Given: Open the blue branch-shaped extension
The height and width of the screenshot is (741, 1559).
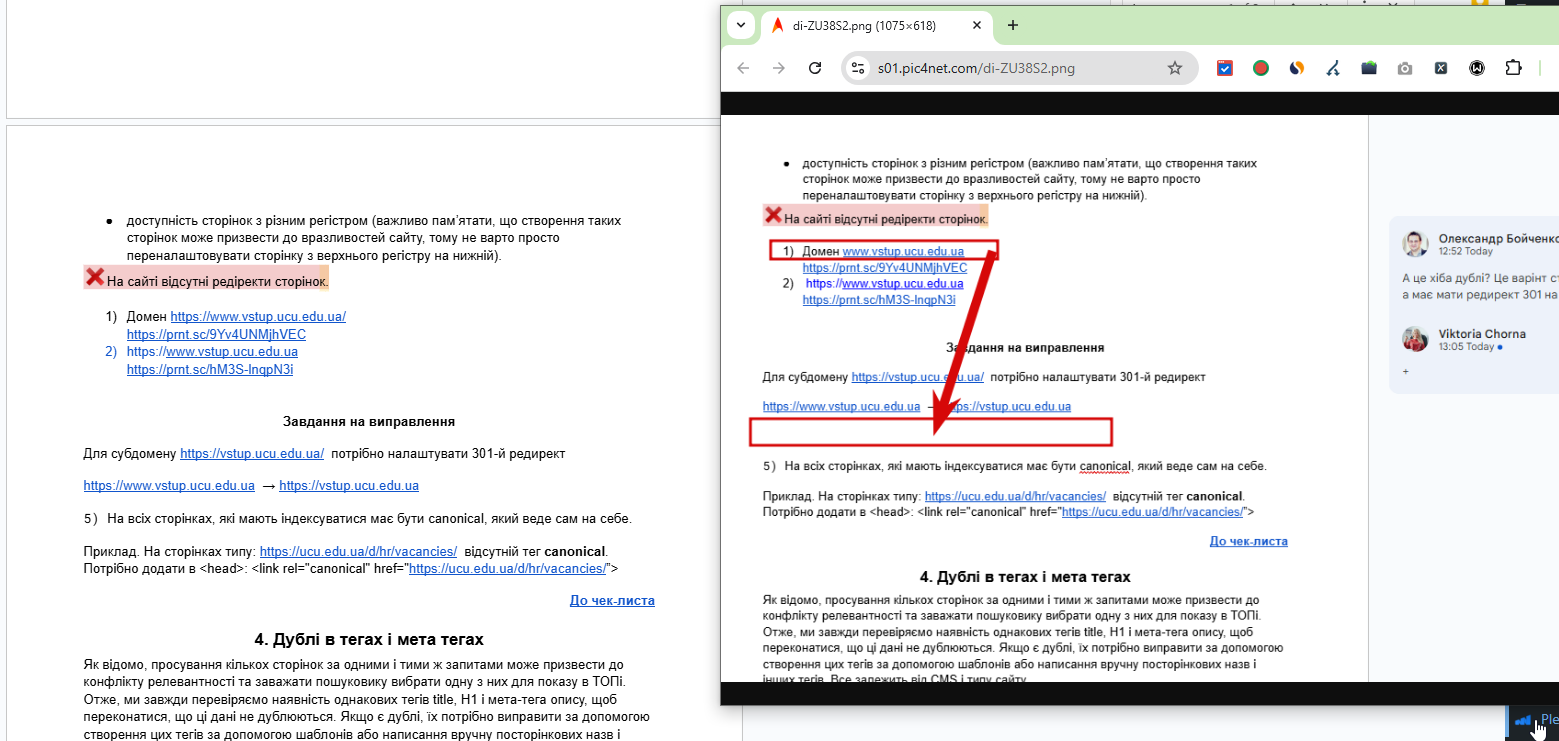Looking at the screenshot, I should (x=1333, y=68).
